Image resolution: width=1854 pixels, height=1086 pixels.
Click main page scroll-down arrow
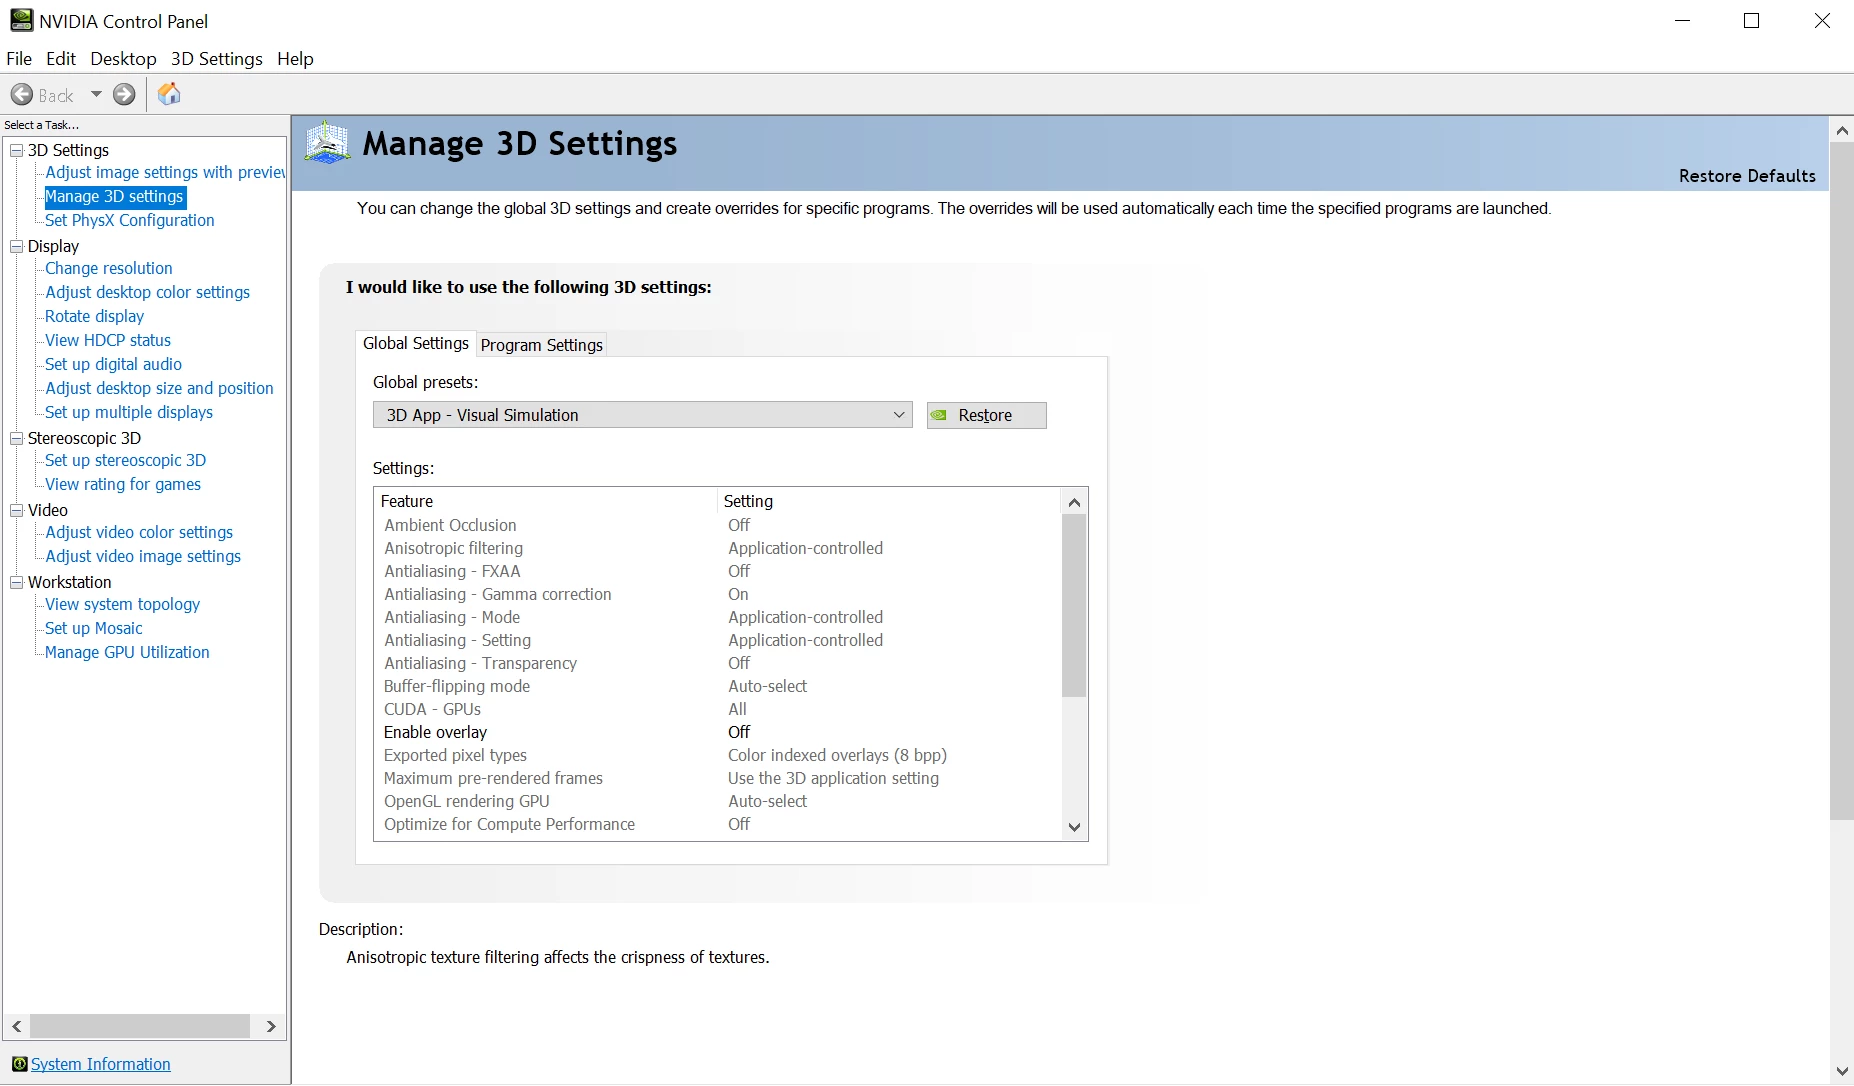point(1842,1071)
